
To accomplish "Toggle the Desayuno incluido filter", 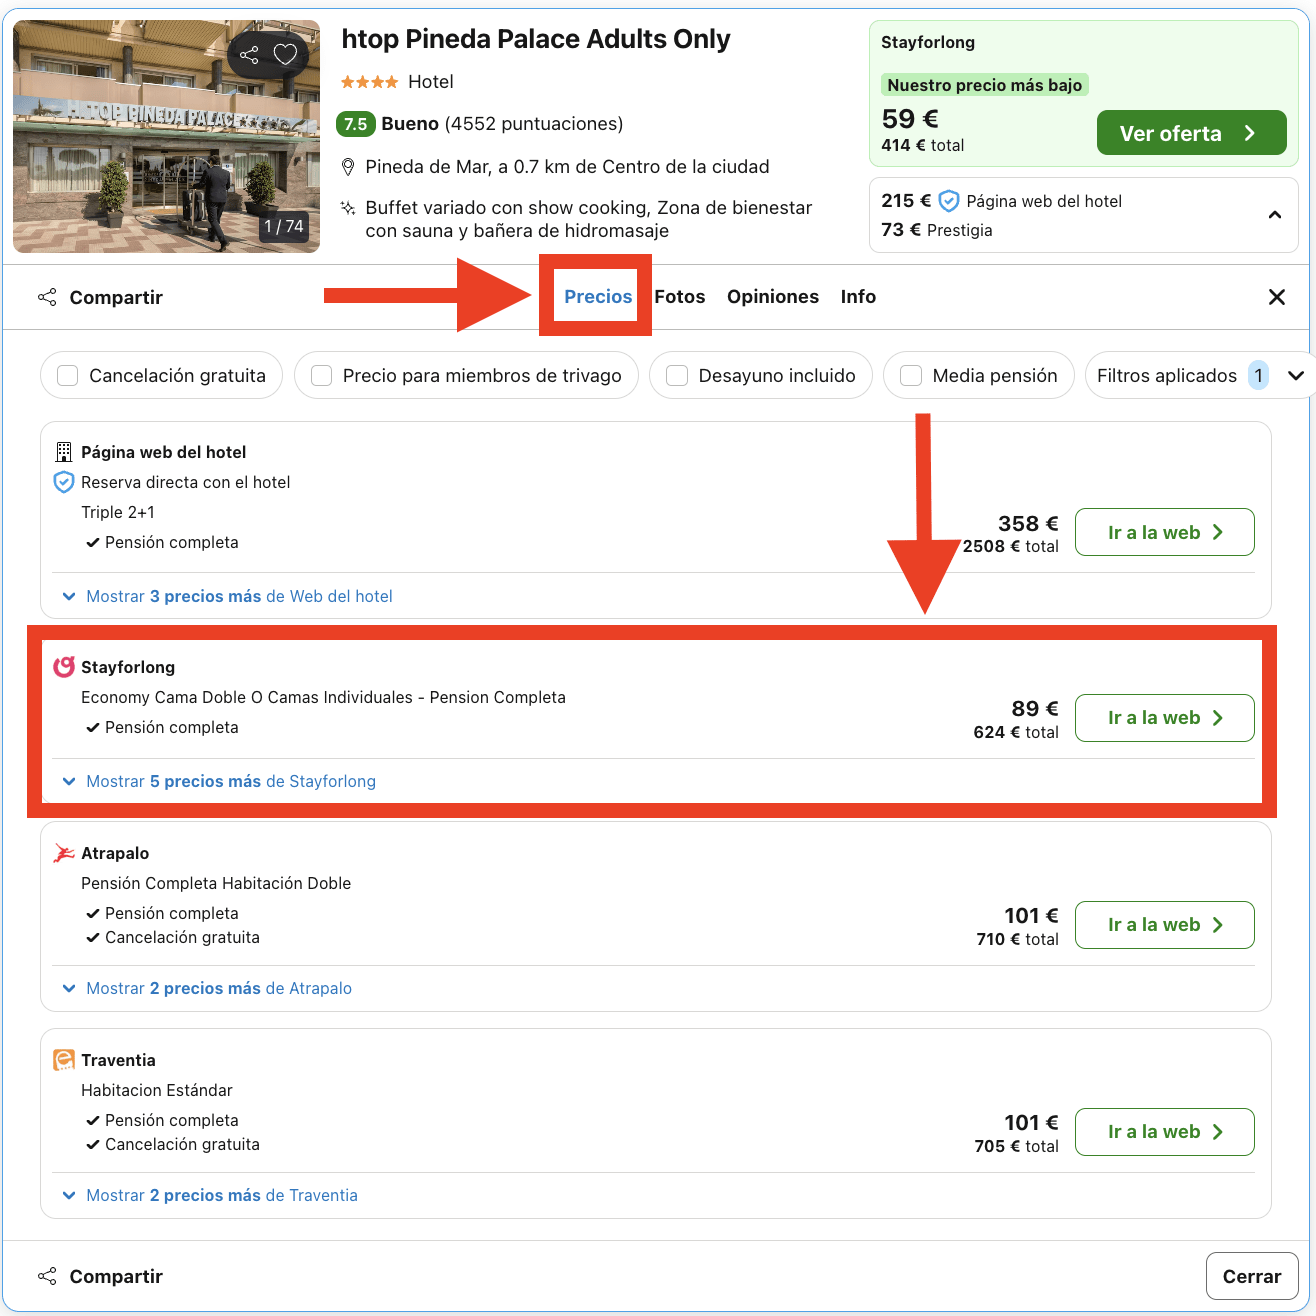I will click(x=677, y=376).
